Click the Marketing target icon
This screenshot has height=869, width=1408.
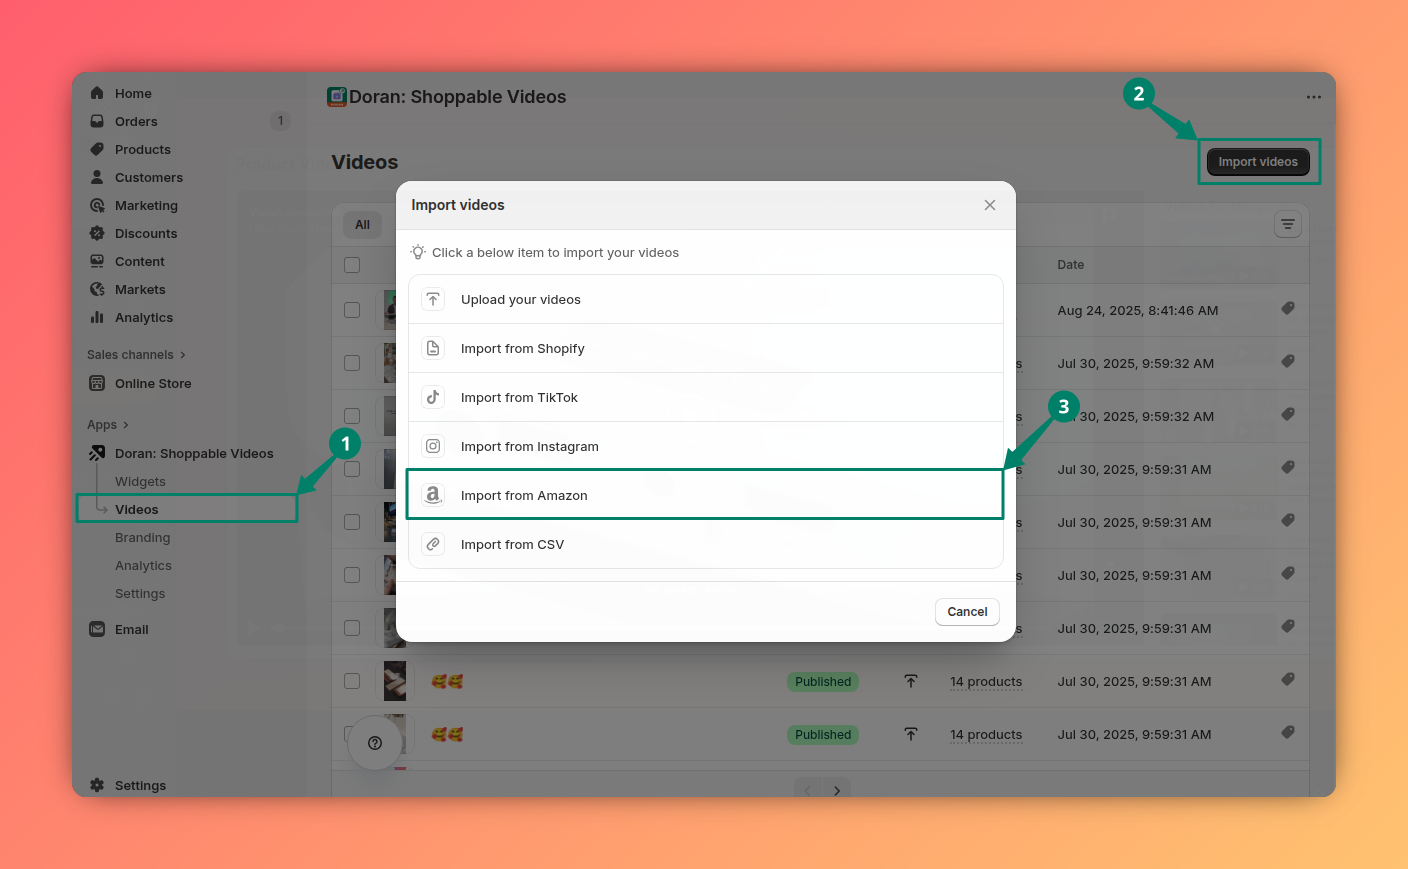tap(97, 205)
